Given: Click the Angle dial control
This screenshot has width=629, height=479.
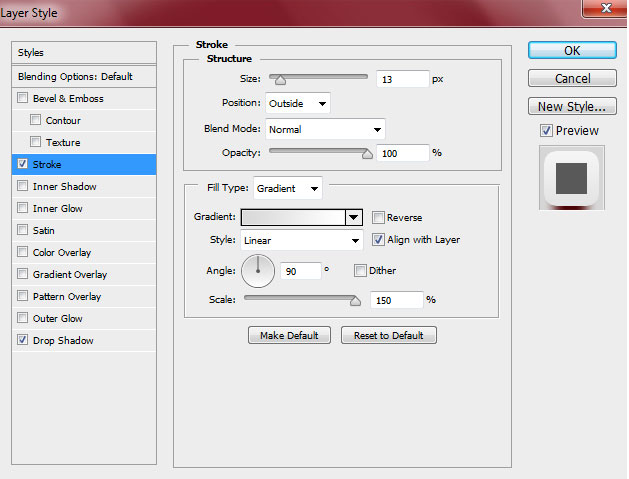Looking at the screenshot, I should [x=258, y=271].
